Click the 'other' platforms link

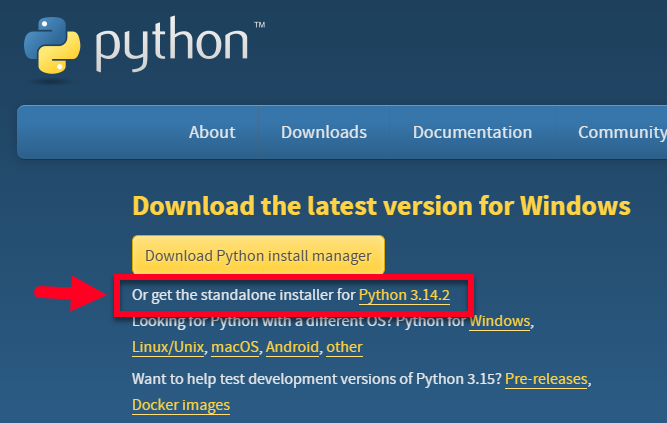pyautogui.click(x=344, y=347)
